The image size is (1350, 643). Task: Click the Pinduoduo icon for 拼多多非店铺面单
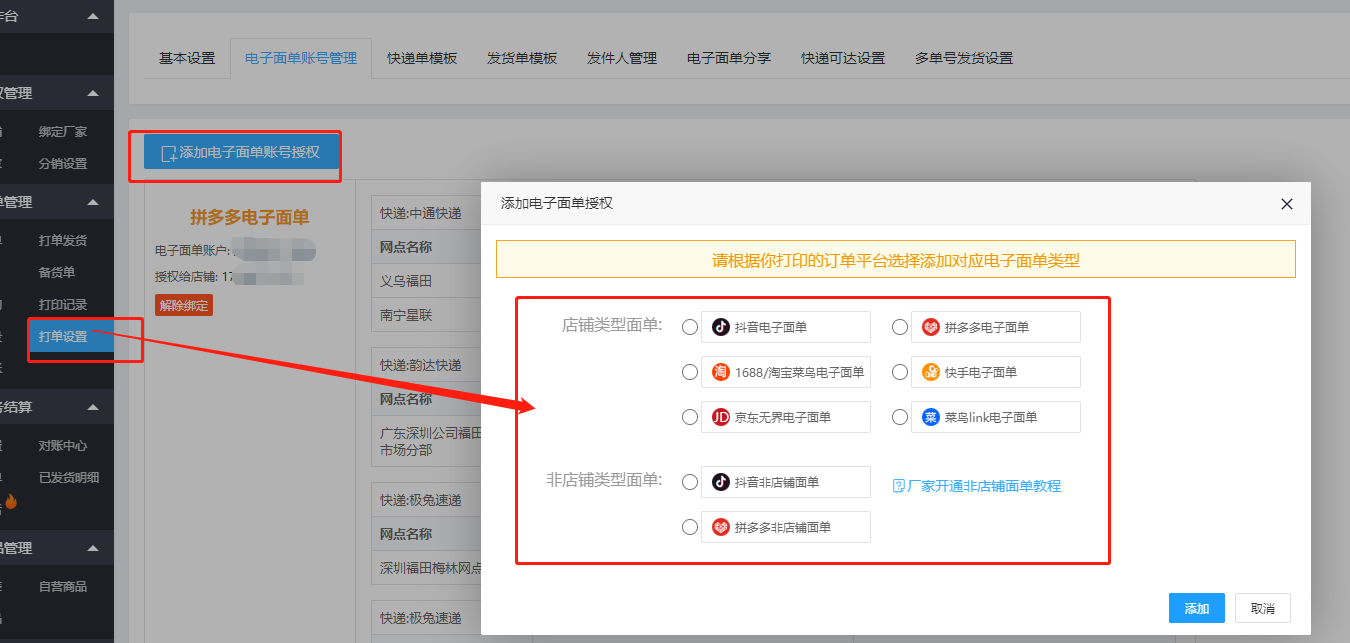pos(720,527)
